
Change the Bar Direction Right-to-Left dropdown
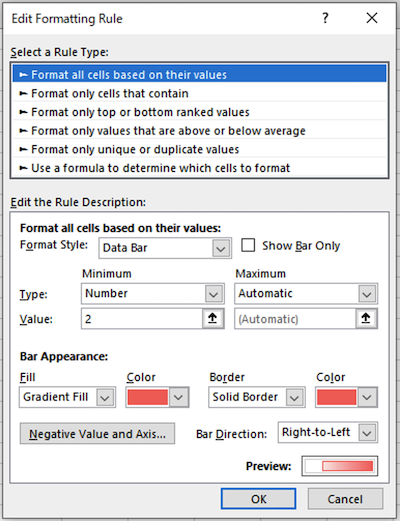pos(328,432)
